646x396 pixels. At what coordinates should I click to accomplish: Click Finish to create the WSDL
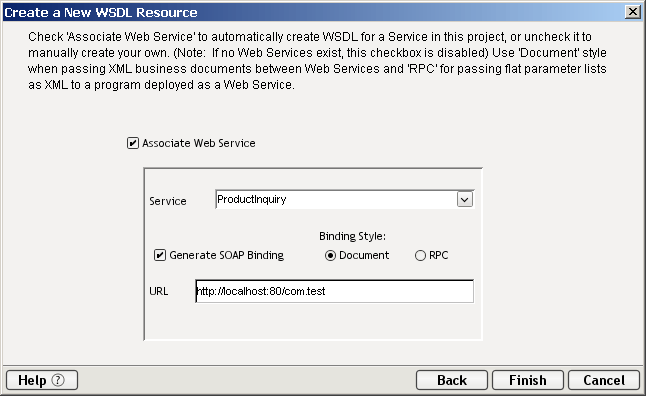pos(528,380)
